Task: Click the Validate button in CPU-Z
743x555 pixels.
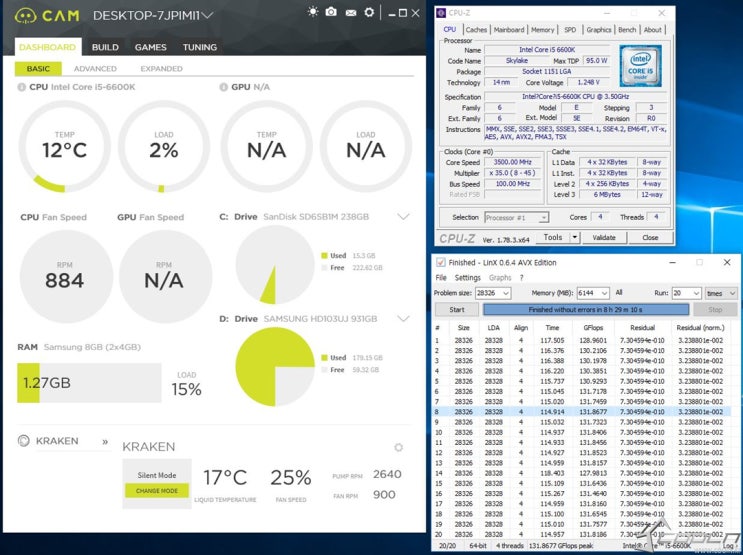Action: (604, 237)
